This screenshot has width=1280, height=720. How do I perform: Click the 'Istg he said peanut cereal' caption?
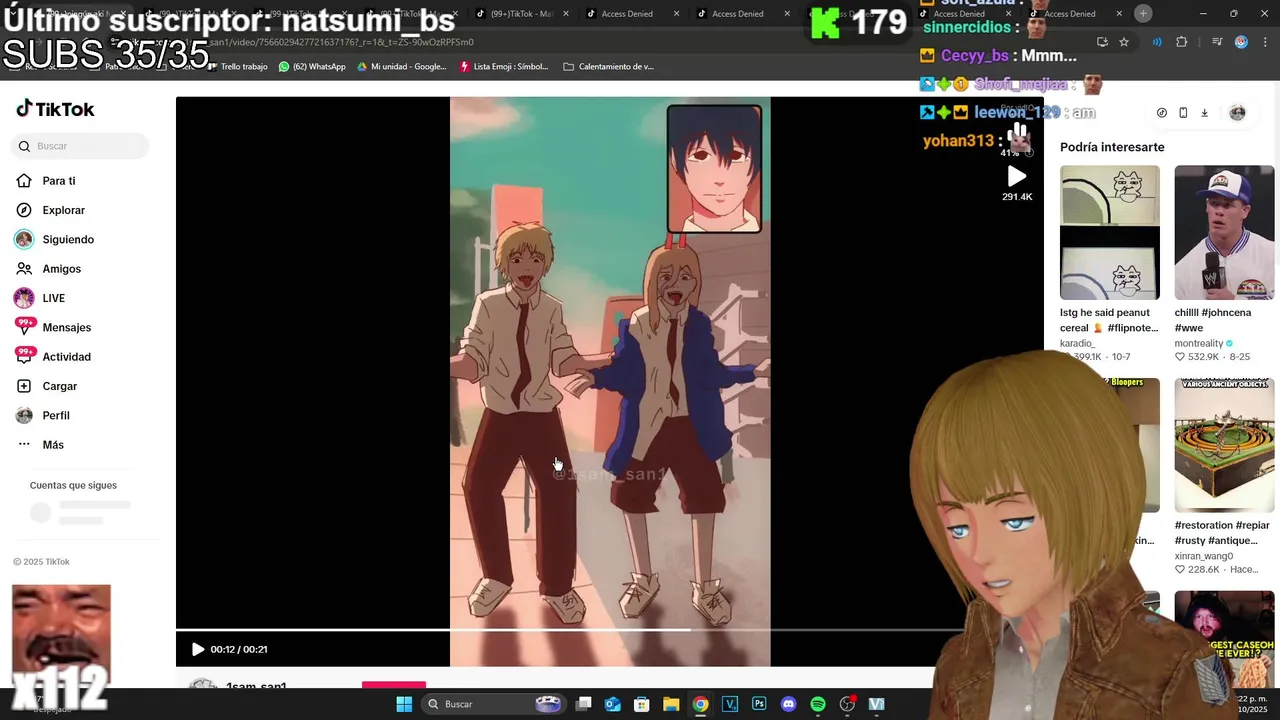[x=1109, y=320]
